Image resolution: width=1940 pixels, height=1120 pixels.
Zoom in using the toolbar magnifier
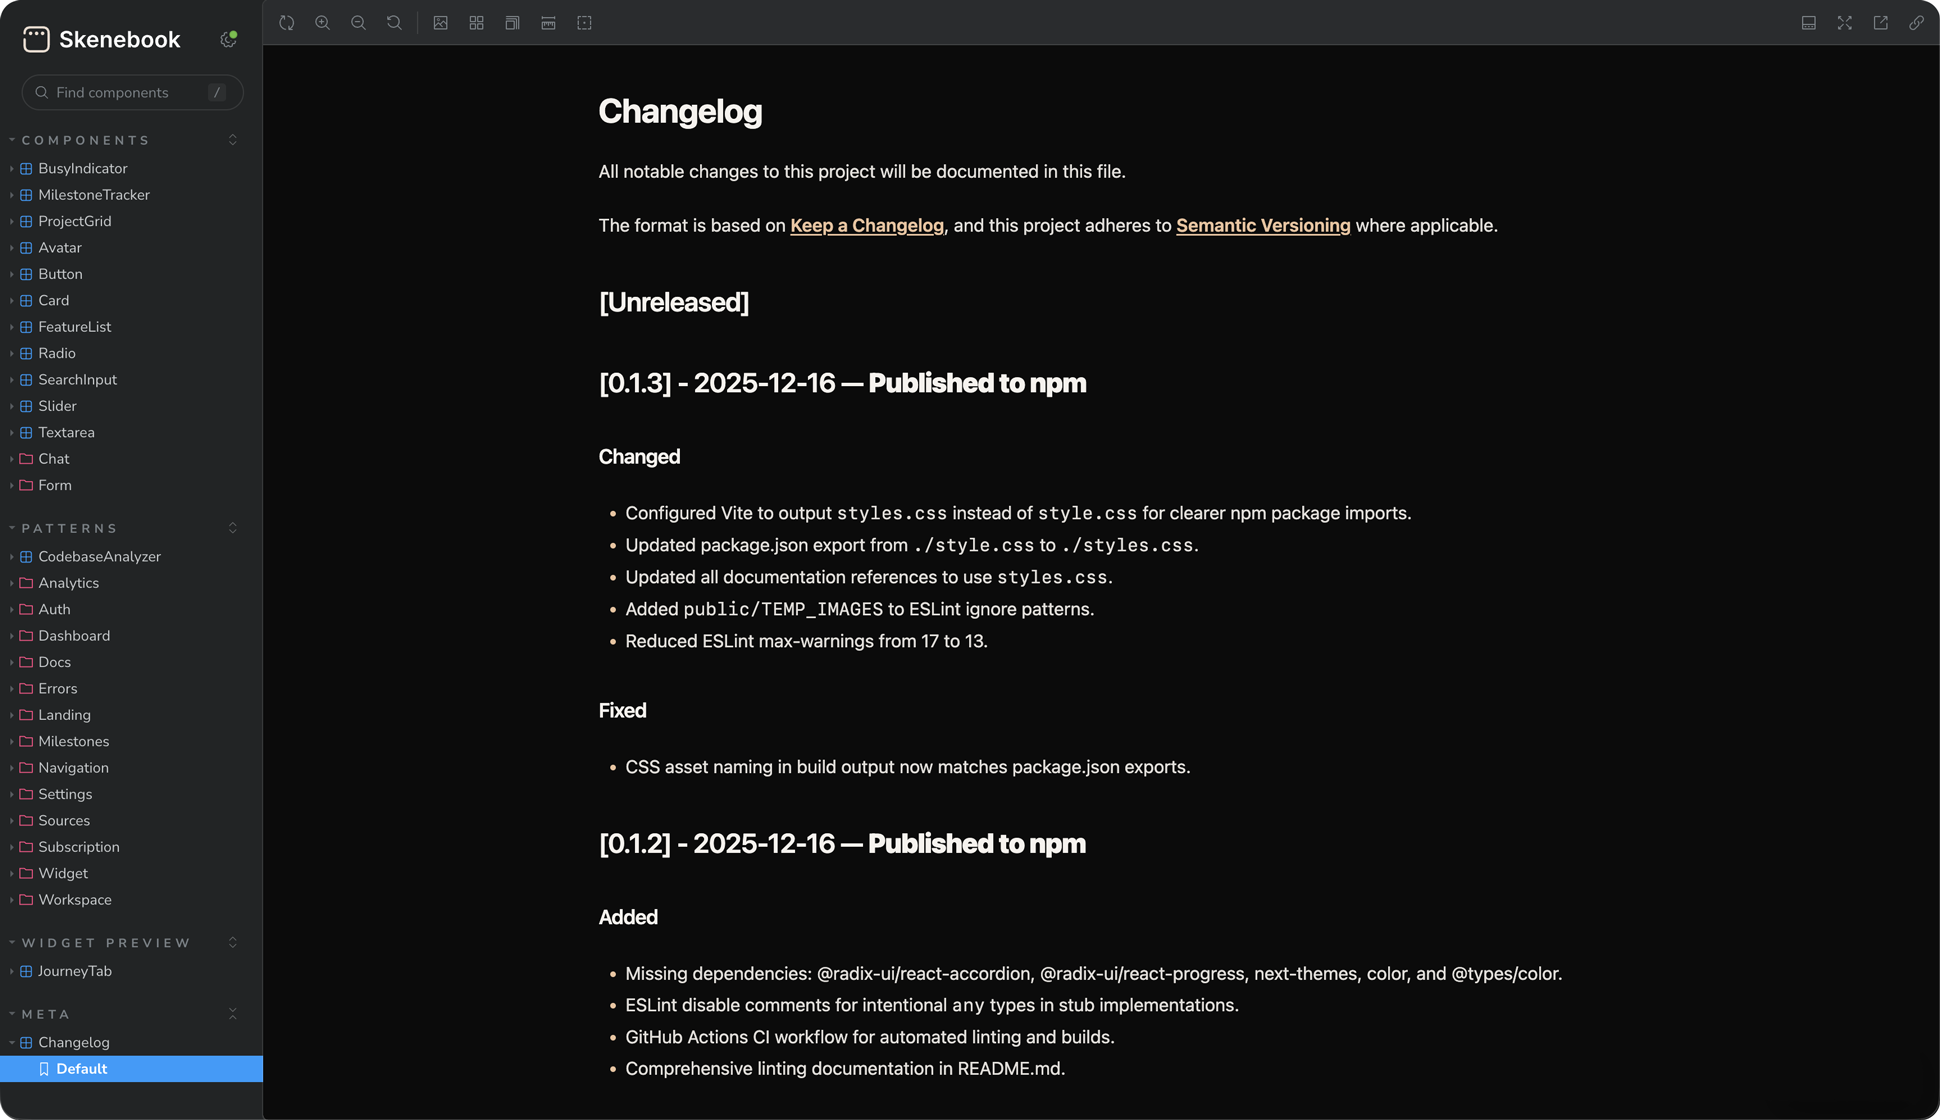click(x=322, y=23)
